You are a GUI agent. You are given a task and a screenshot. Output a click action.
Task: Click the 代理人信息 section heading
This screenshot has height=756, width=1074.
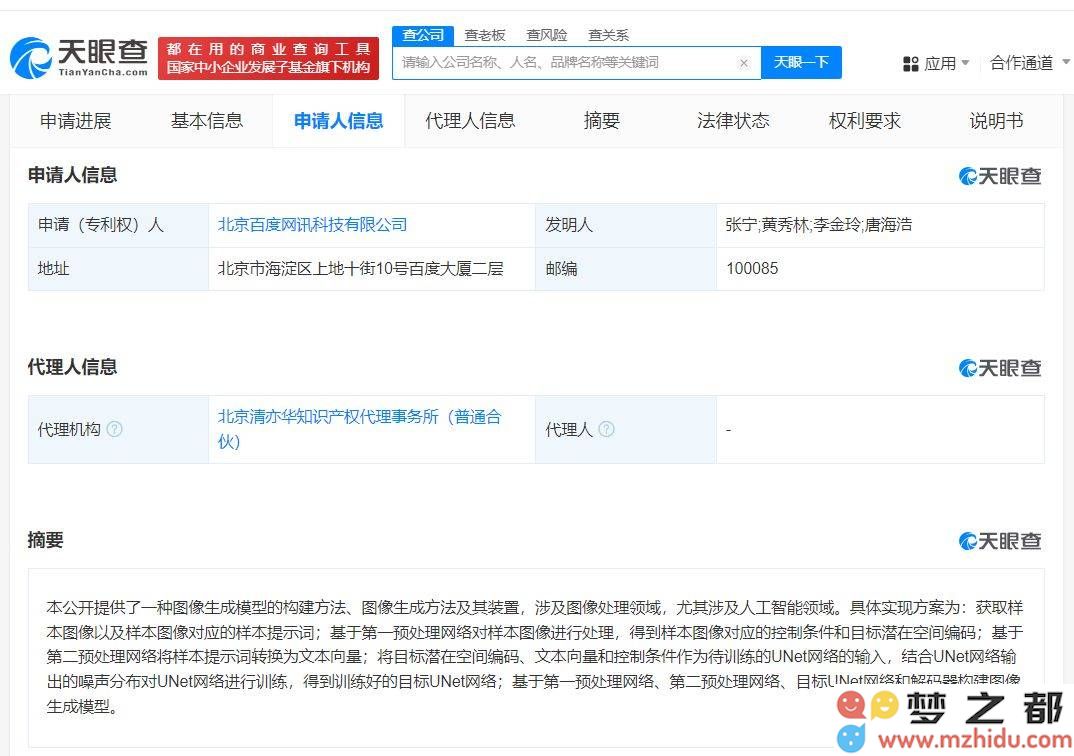[x=72, y=367]
